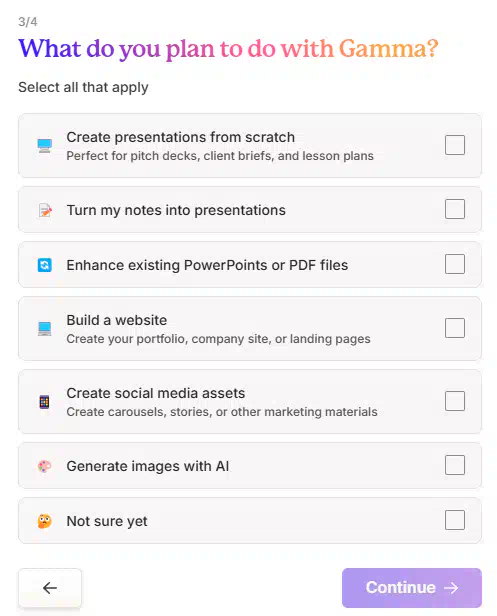Go back using the left arrow button
This screenshot has width=497, height=616.
[x=50, y=588]
